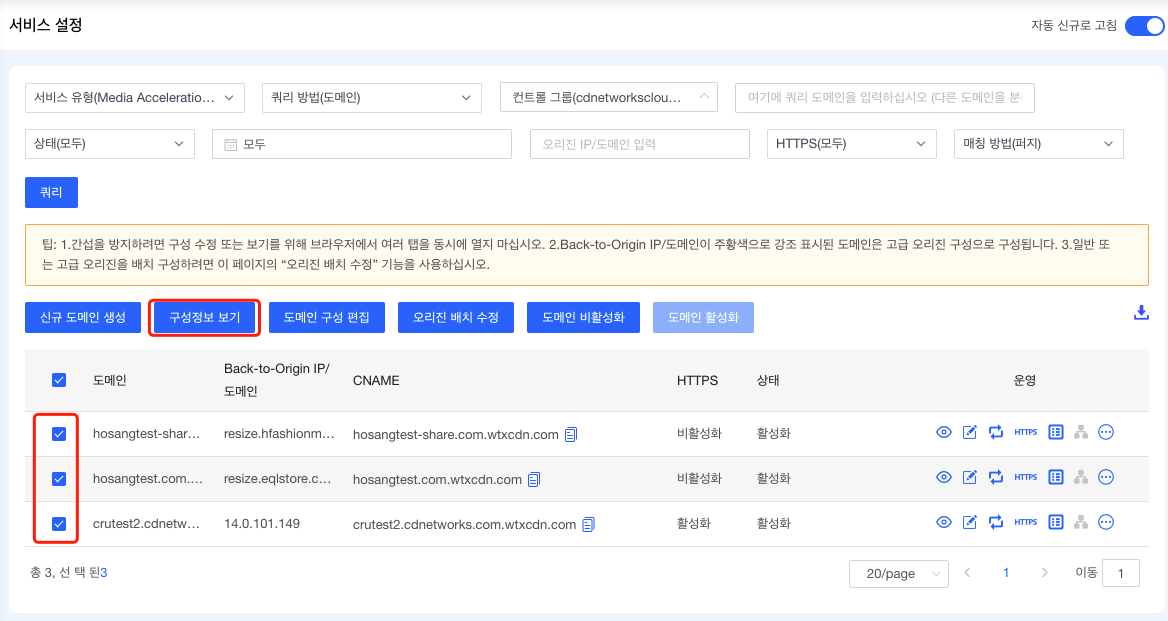
Task: Open the 20/page page size dropdown
Action: (898, 573)
